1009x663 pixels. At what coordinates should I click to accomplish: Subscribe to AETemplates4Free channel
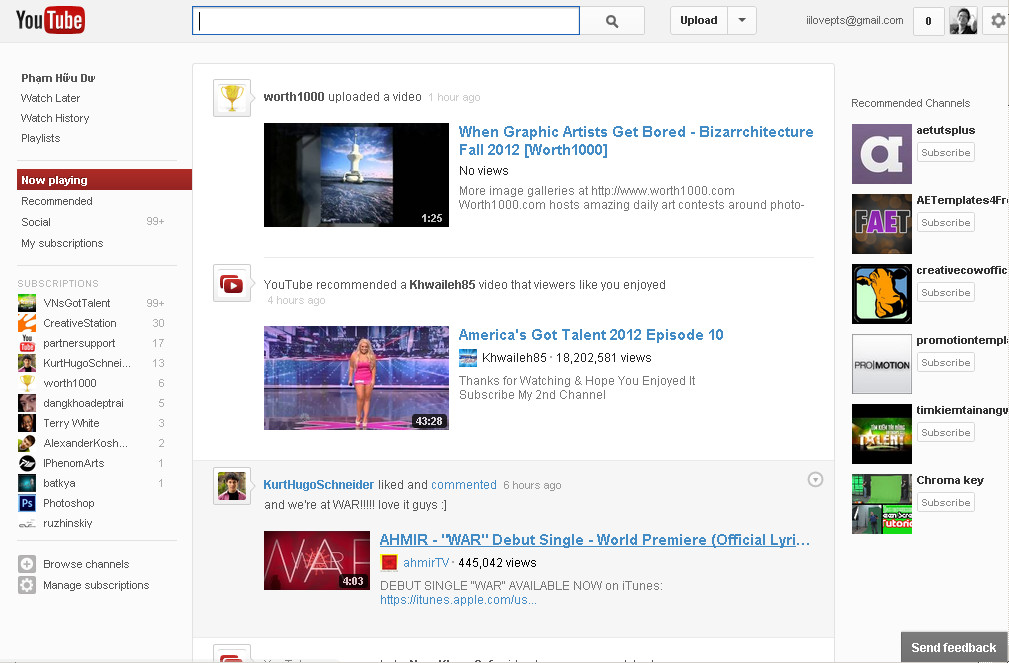[945, 223]
